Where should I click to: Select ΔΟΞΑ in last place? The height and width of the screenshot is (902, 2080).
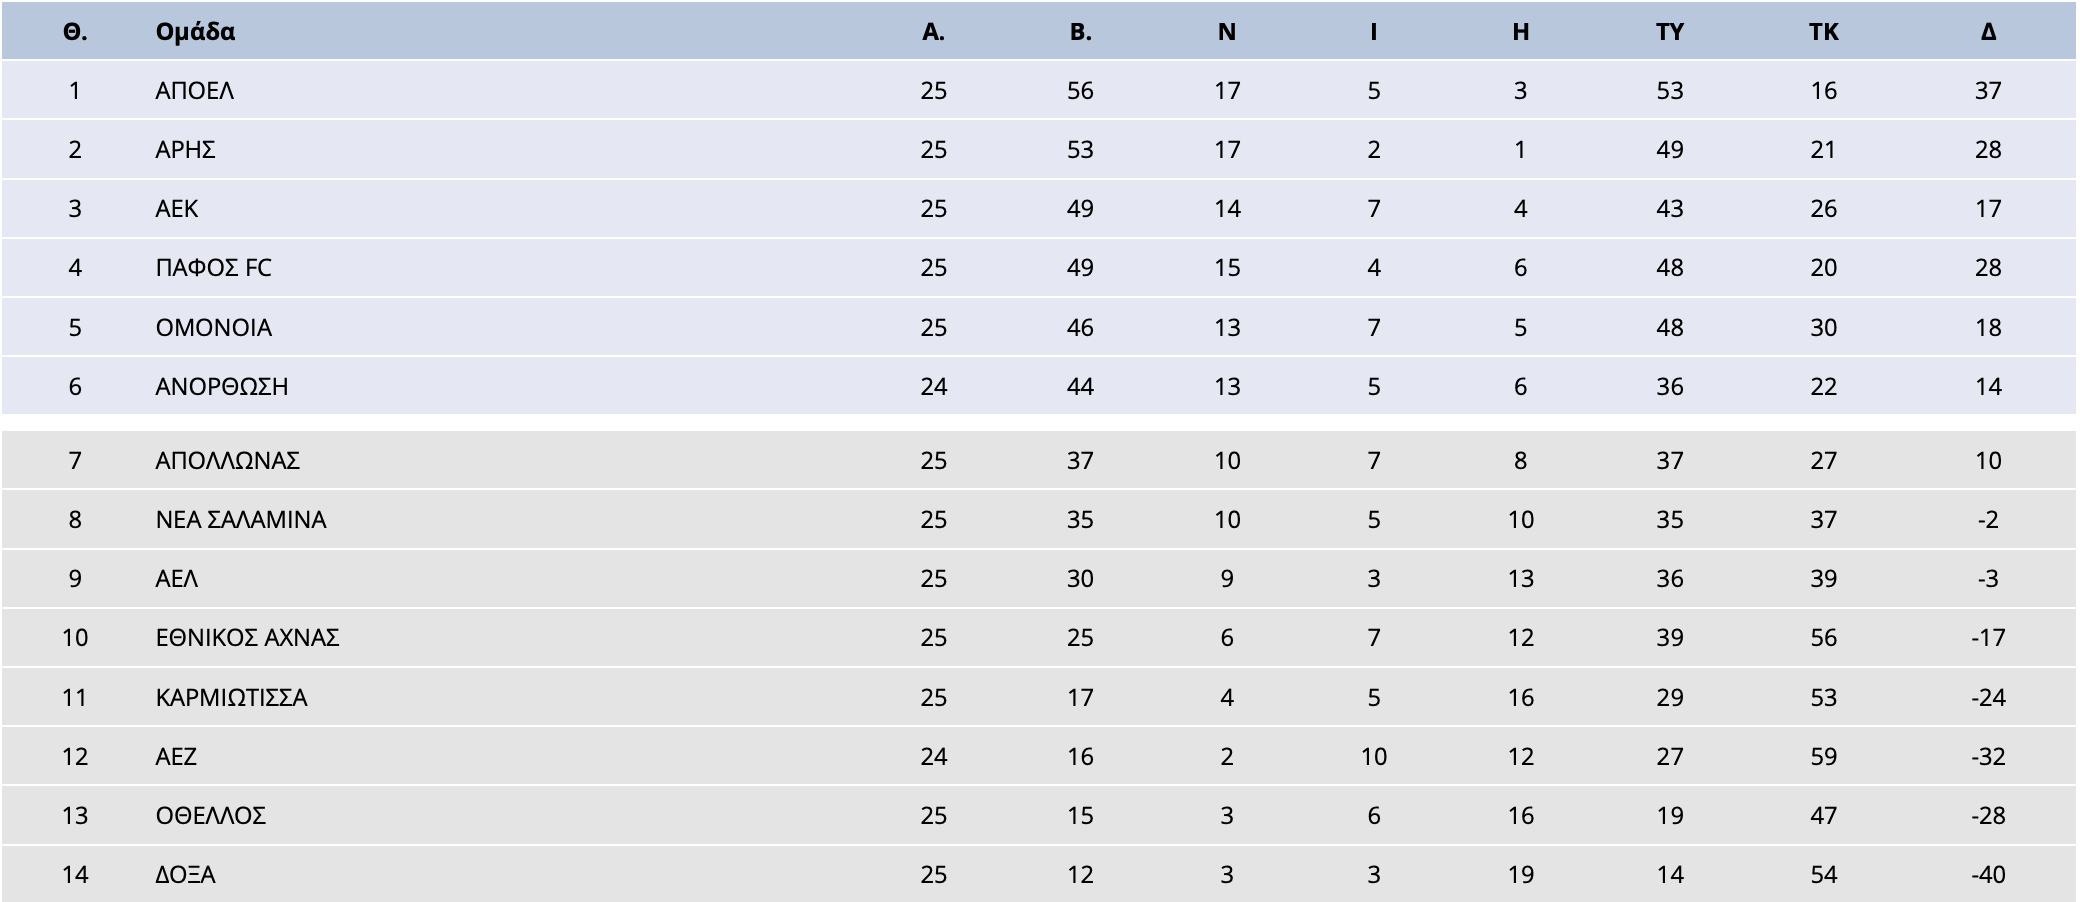(x=185, y=875)
